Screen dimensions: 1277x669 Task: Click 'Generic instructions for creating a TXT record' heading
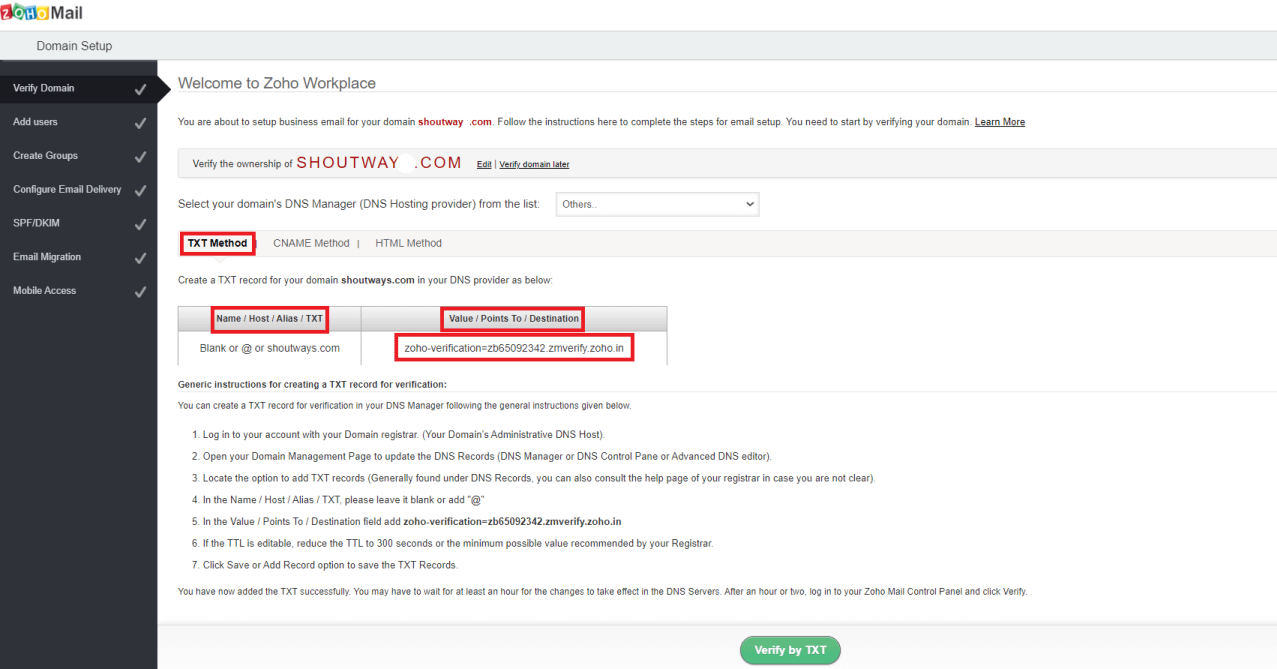pyautogui.click(x=312, y=384)
